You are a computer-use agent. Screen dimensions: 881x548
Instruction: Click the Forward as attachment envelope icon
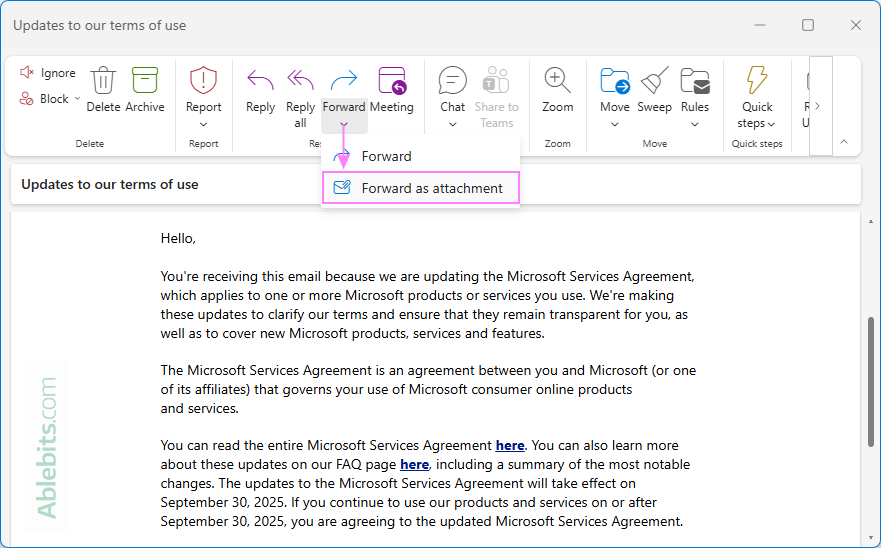coord(342,188)
